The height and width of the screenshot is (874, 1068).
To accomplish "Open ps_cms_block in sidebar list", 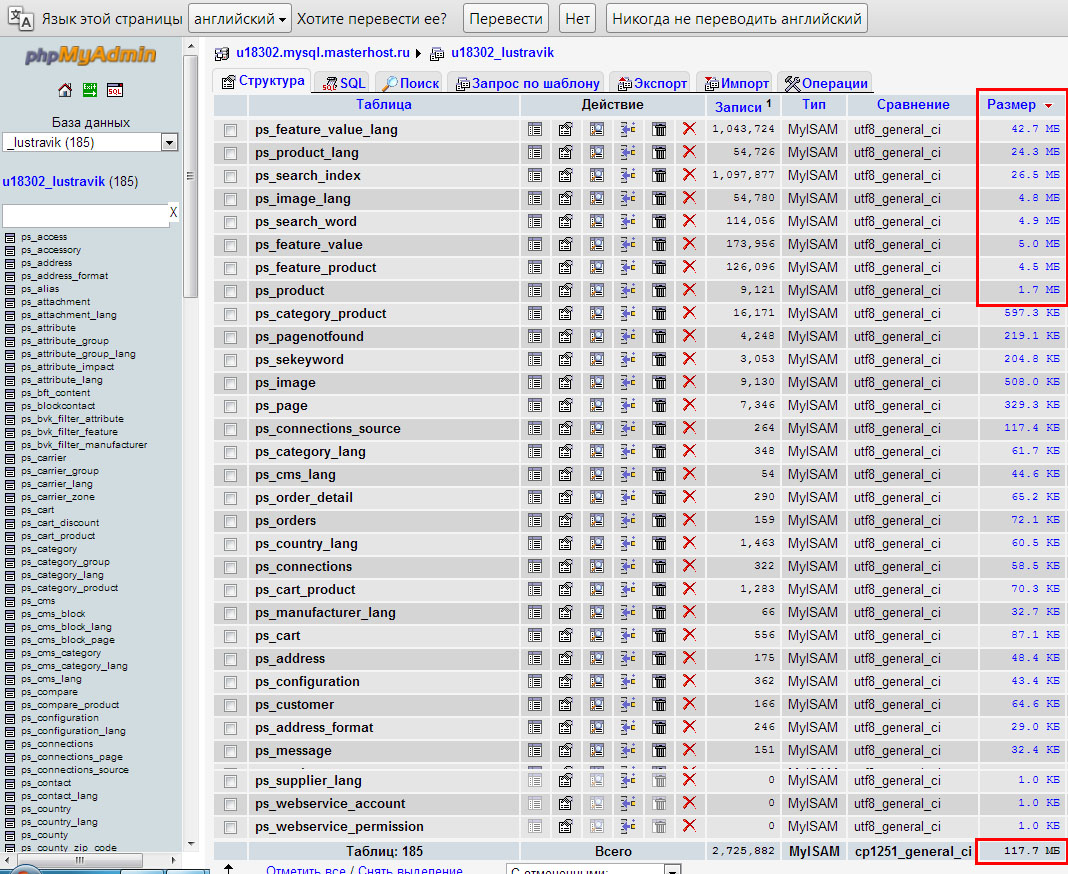I will click(53, 614).
